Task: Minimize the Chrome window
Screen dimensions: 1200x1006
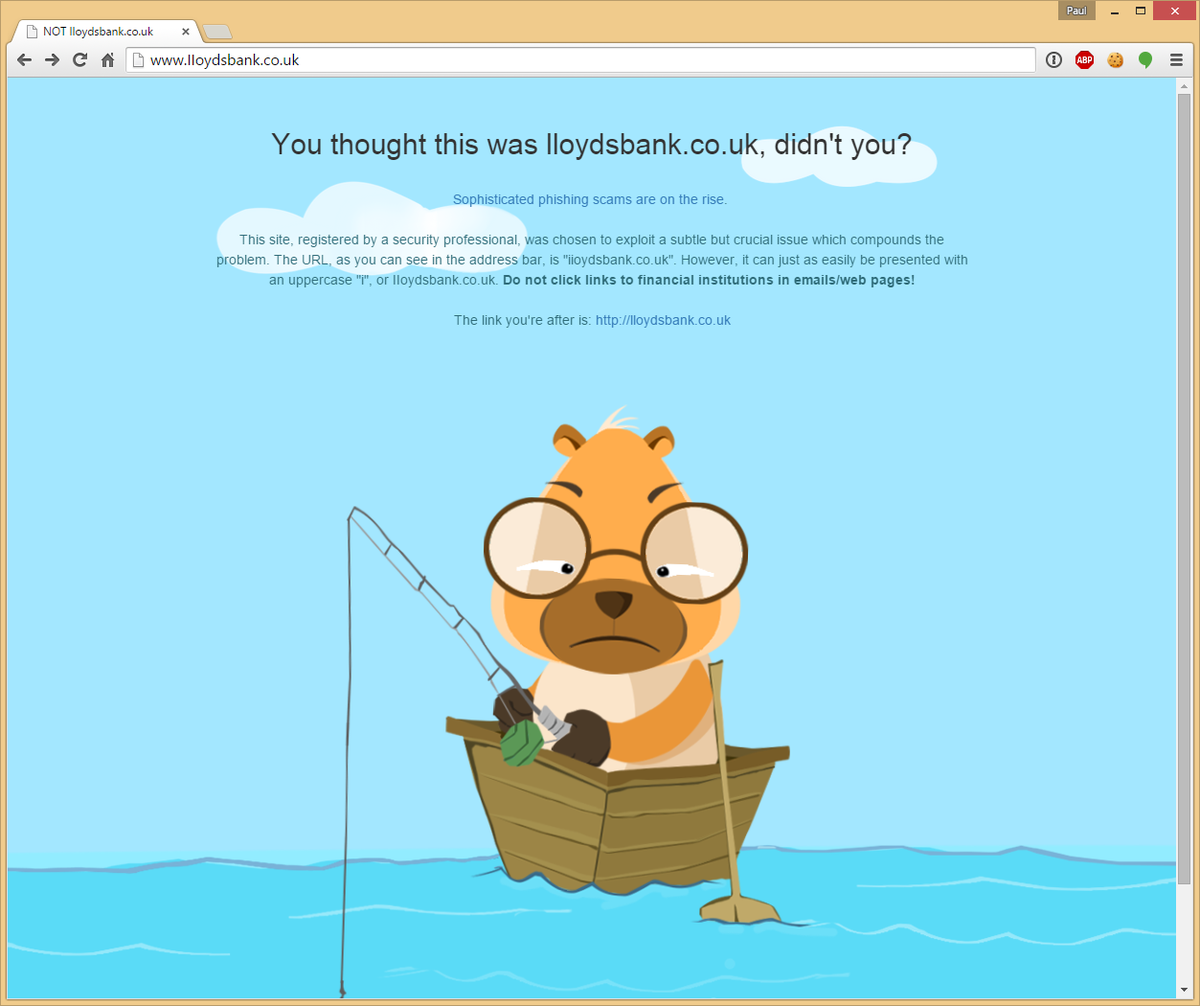Action: point(1114,10)
